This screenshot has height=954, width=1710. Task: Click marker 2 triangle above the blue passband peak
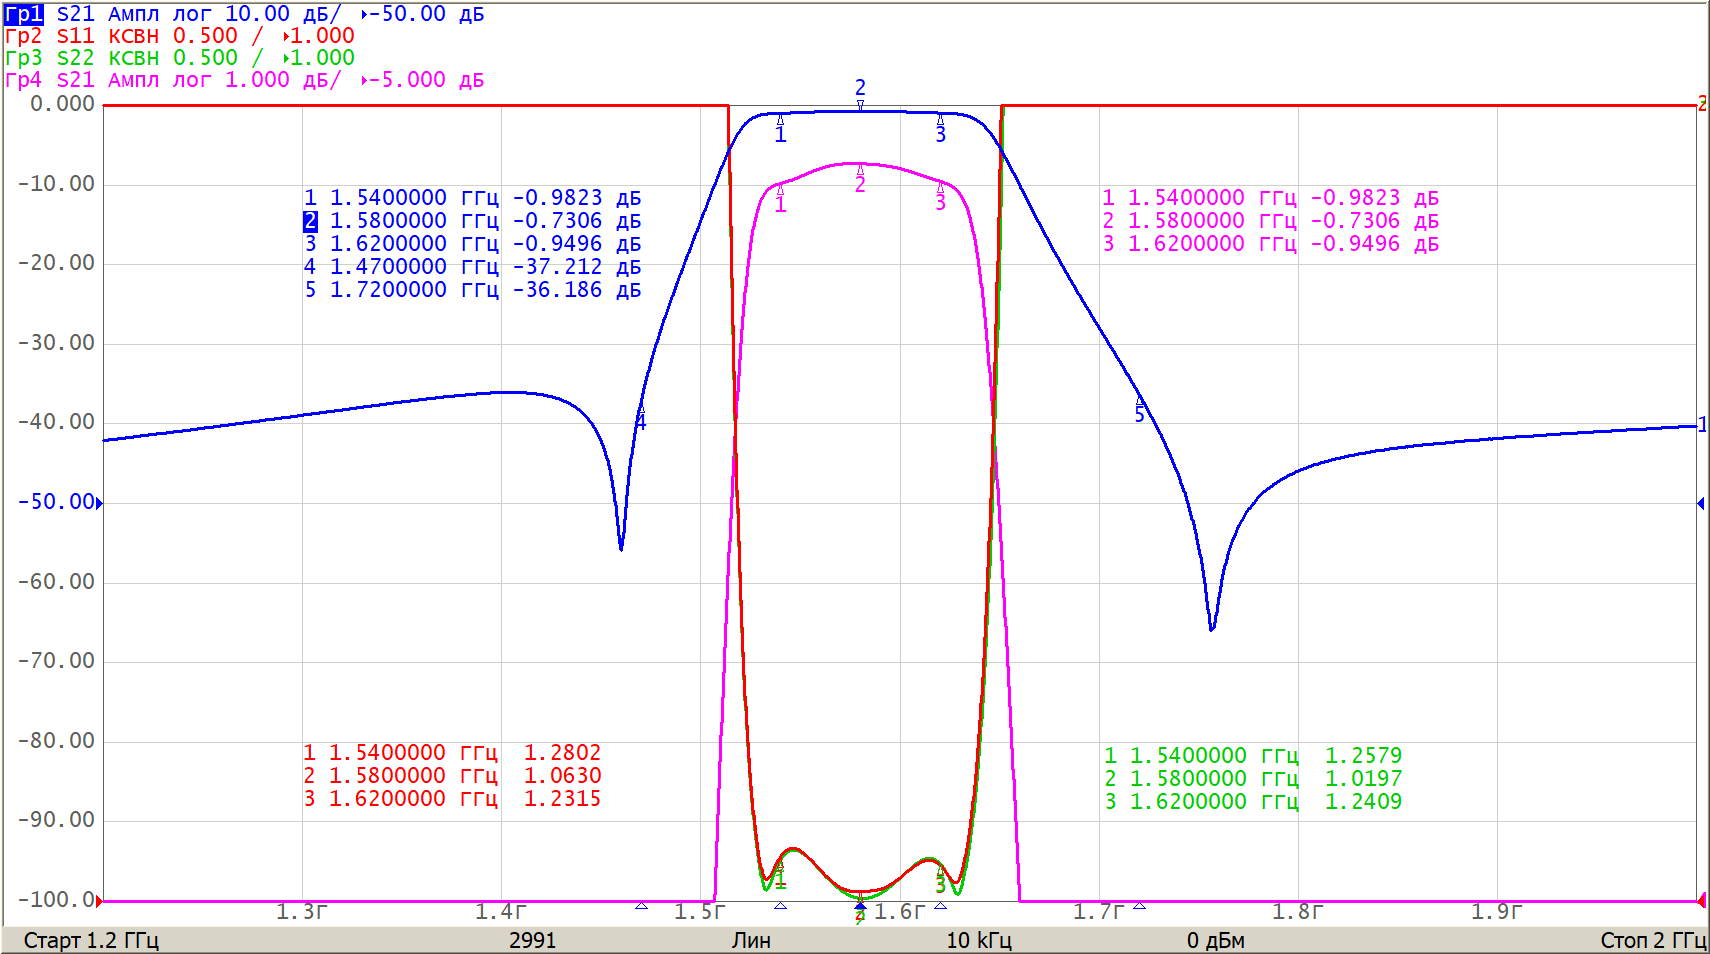[x=860, y=103]
